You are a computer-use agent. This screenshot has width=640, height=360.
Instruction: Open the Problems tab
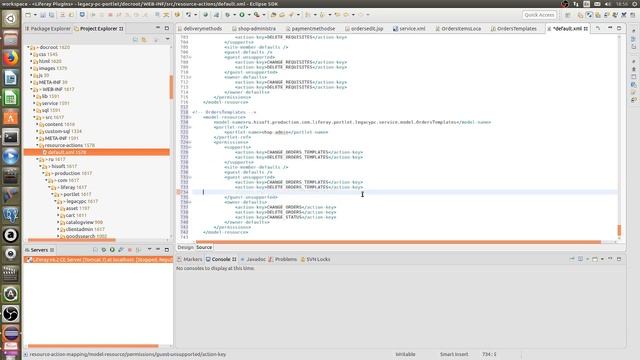282,259
